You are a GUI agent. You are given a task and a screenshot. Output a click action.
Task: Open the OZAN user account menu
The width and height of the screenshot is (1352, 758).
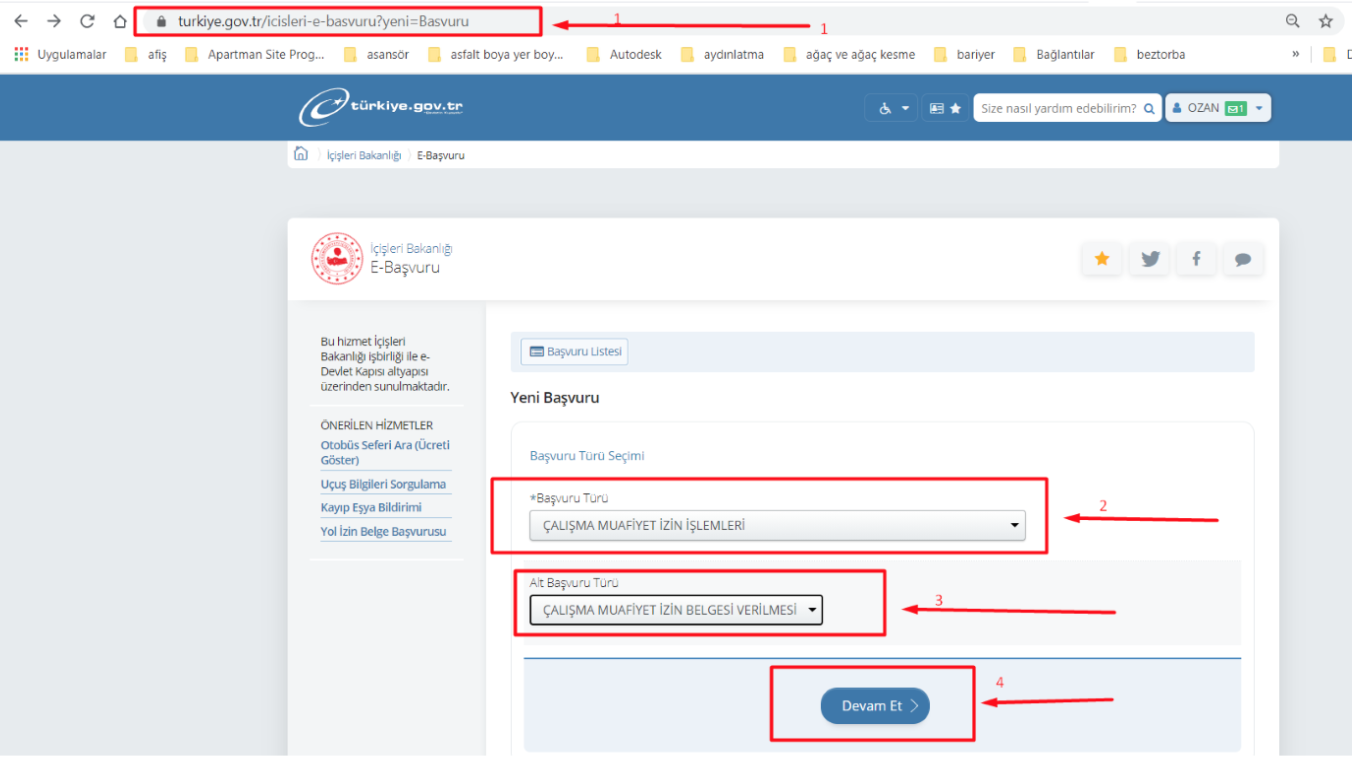[1217, 108]
